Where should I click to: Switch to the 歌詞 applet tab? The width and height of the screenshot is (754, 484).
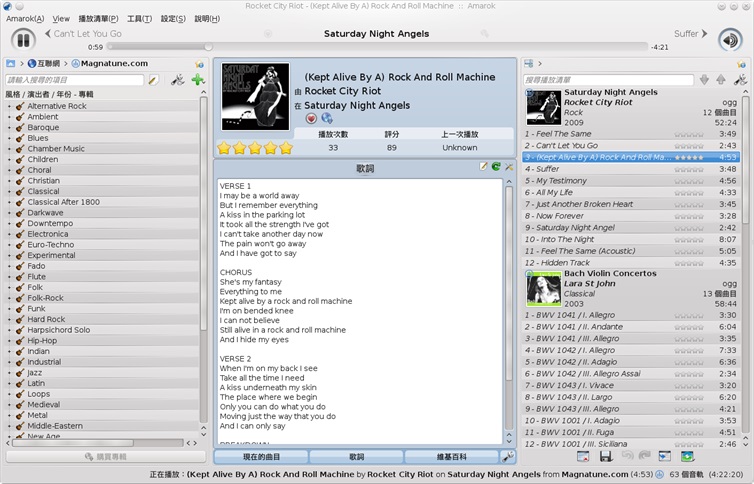356,457
